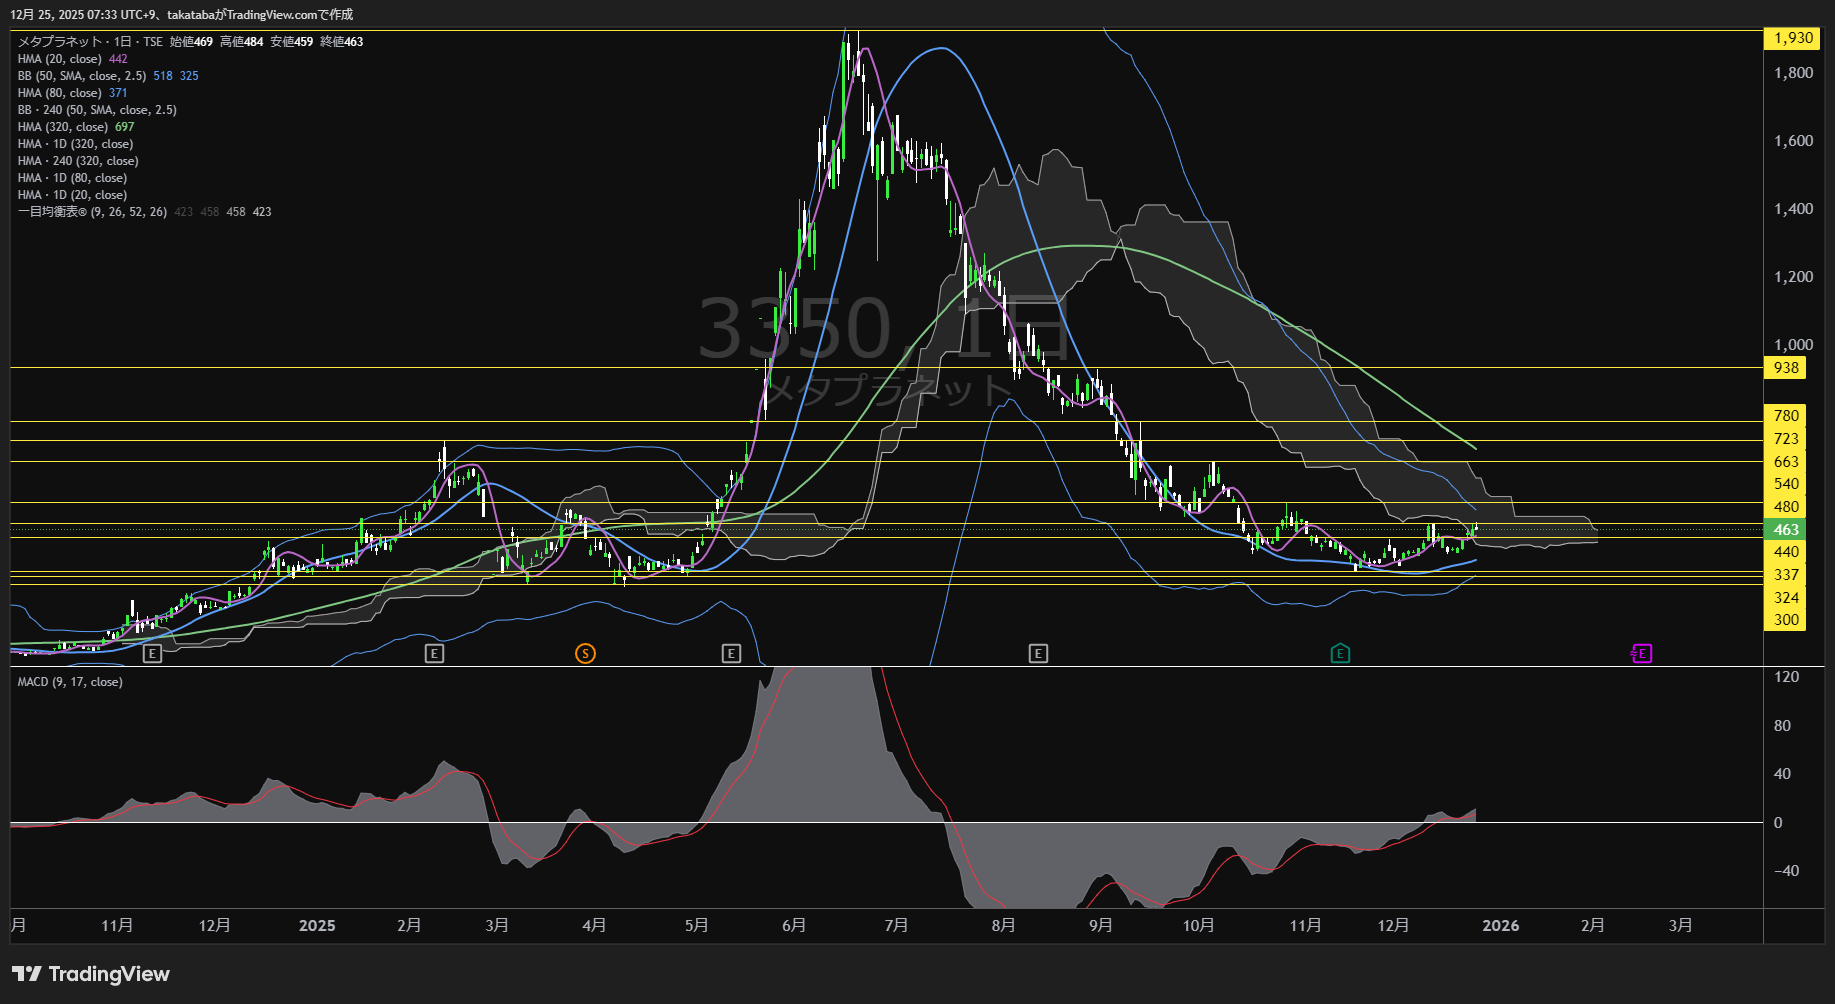Select the earnings E marker in May
1835x1004 pixels.
[731, 653]
